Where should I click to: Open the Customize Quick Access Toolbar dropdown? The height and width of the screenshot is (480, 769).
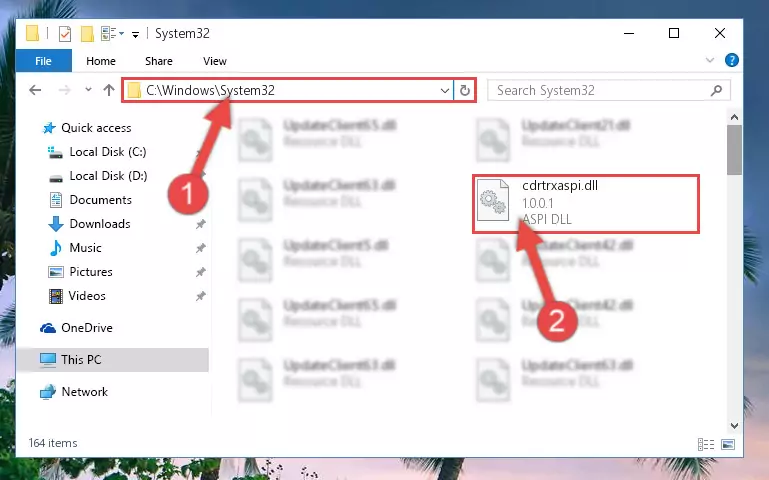[x=135, y=34]
